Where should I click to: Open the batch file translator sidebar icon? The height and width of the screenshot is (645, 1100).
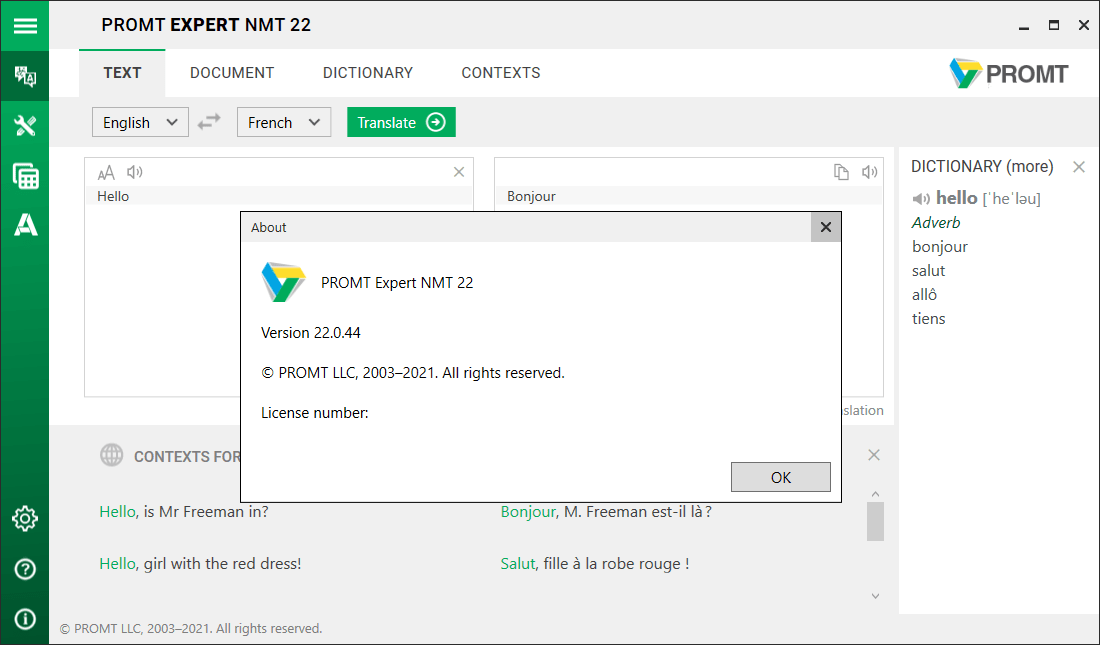[25, 176]
